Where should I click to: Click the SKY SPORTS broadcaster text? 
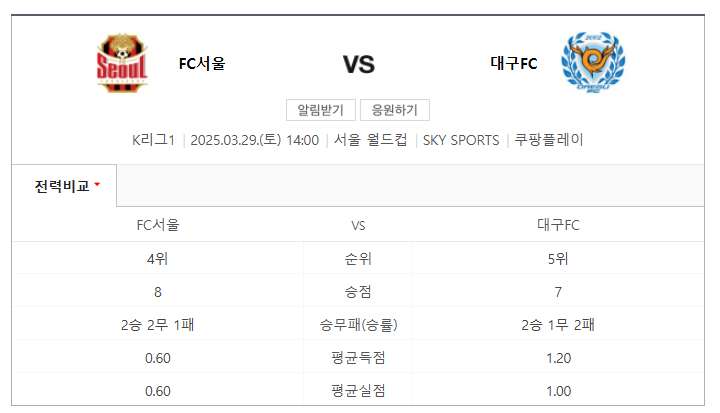461,140
